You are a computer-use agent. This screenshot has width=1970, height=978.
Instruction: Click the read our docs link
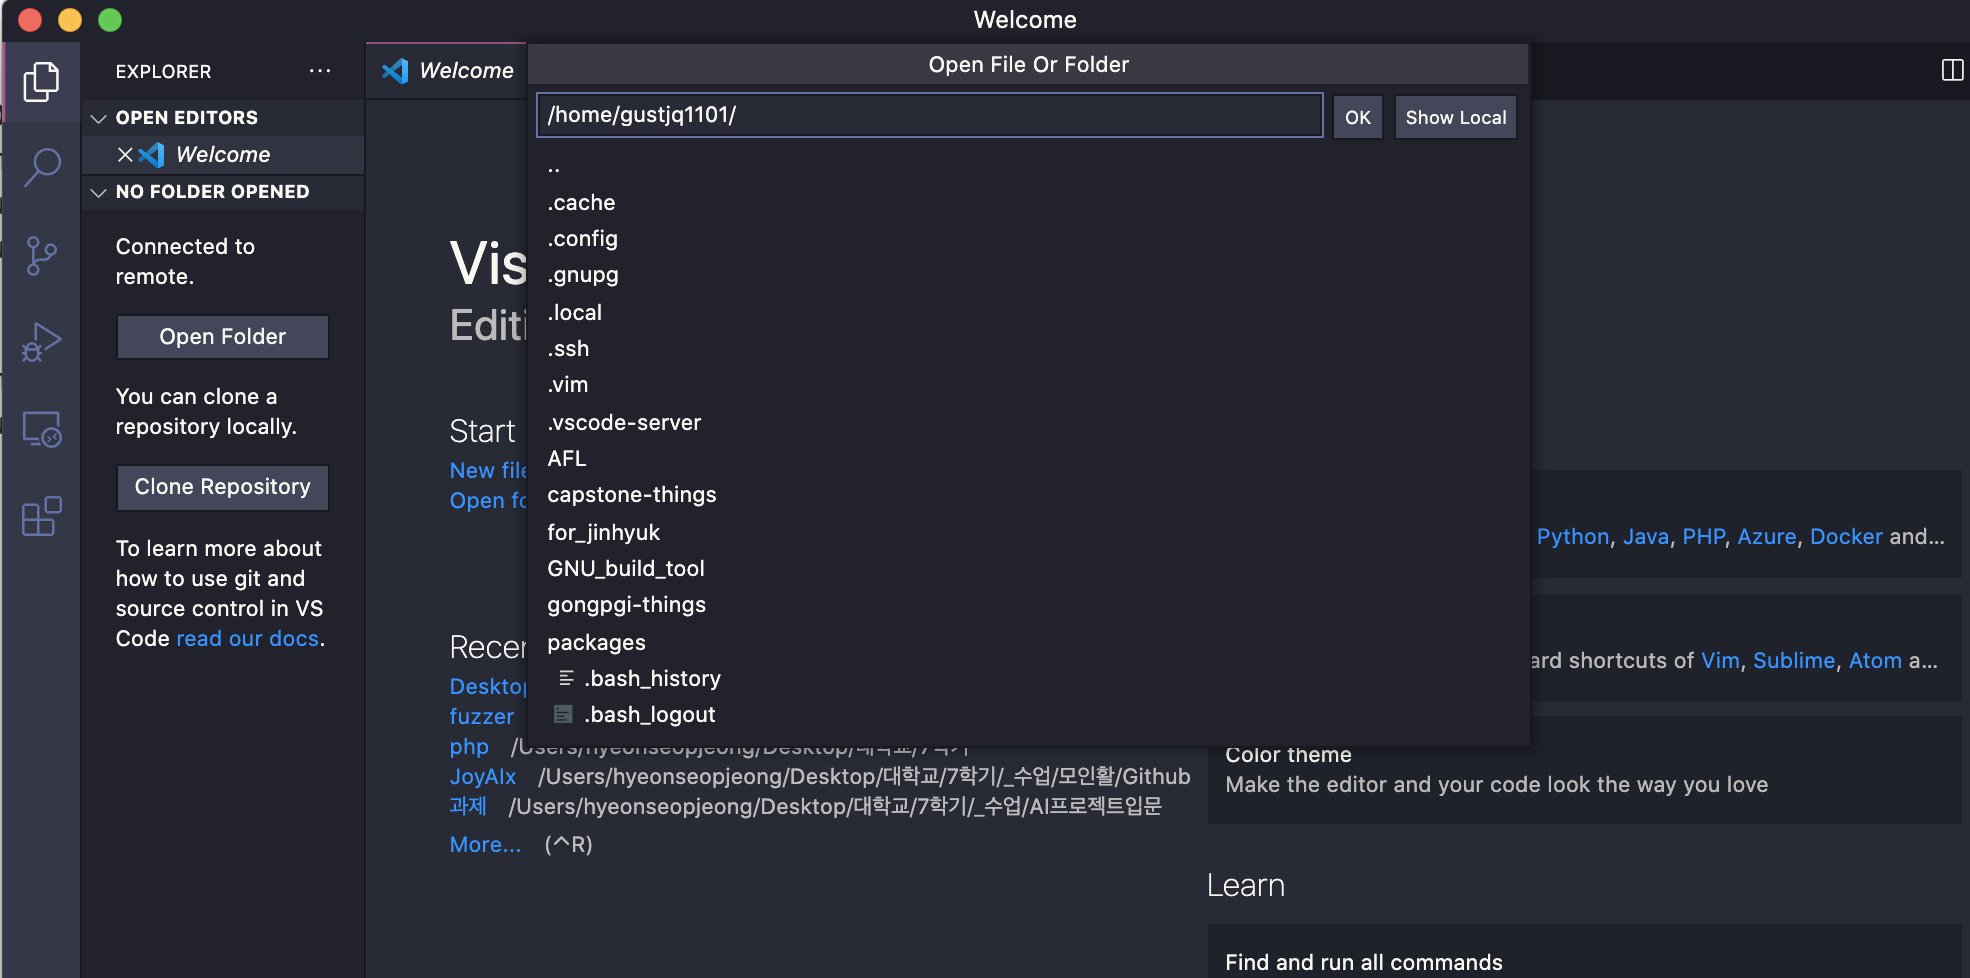pos(247,638)
